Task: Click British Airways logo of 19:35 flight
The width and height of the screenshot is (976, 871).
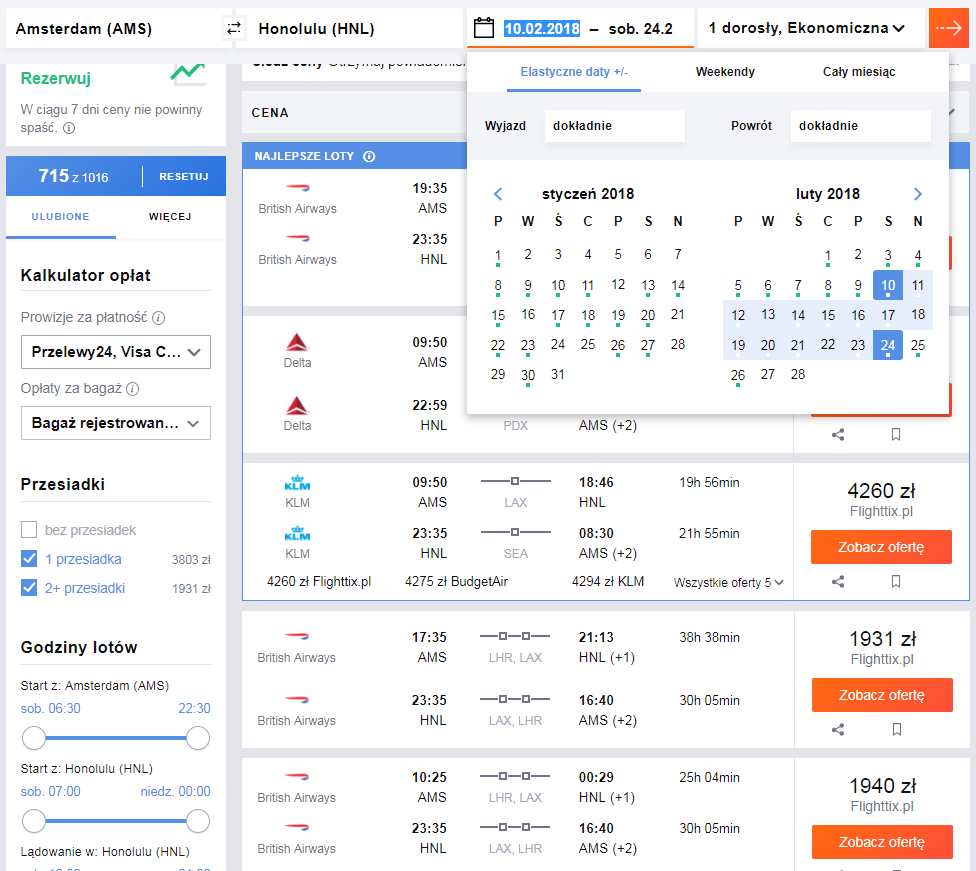Action: [297, 187]
